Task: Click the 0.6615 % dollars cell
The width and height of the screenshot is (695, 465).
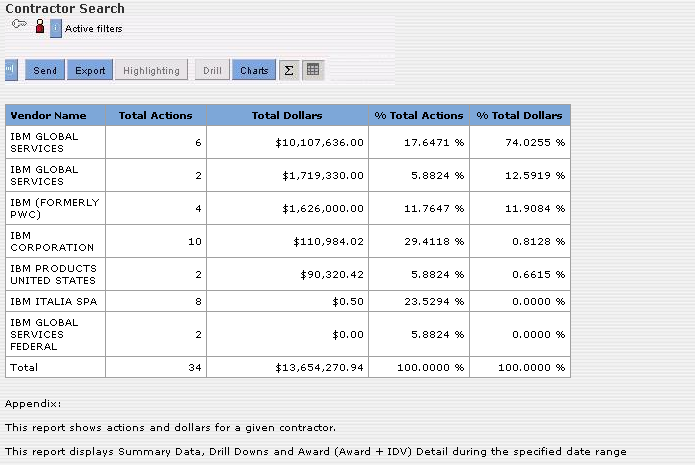Action: pyautogui.click(x=520, y=274)
